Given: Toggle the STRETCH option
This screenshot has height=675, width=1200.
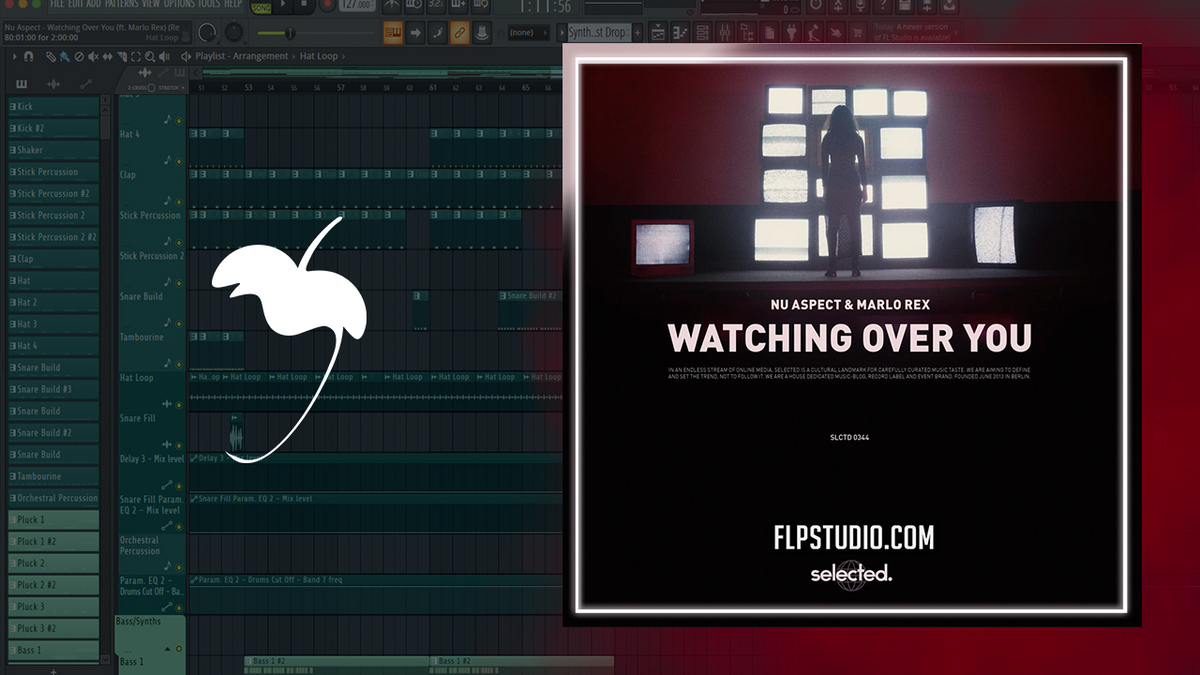Looking at the screenshot, I should pos(182,88).
